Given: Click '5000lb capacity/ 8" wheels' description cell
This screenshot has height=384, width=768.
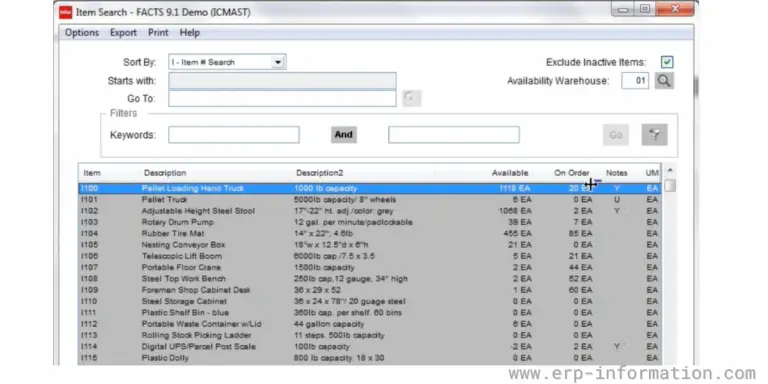Looking at the screenshot, I should [x=345, y=200].
